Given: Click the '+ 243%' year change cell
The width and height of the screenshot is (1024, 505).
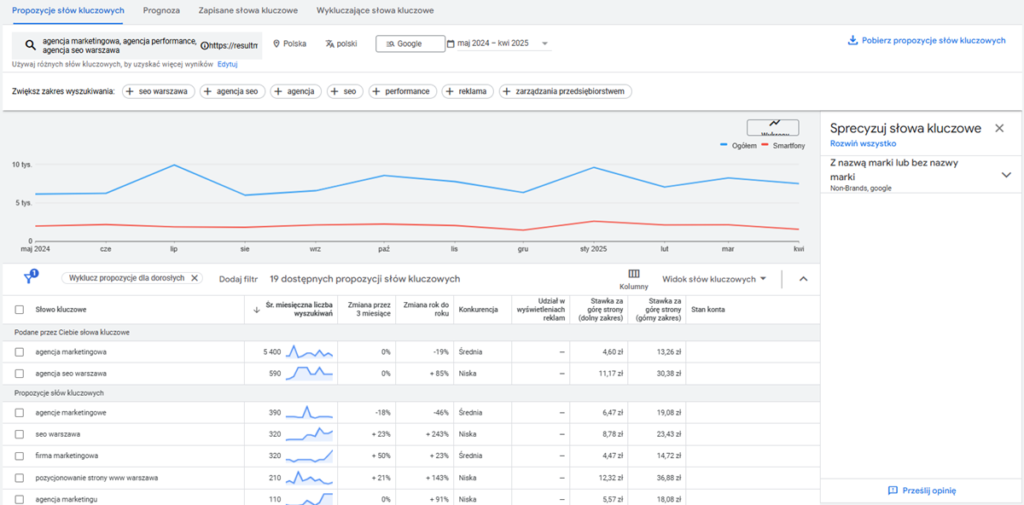Looking at the screenshot, I should [437, 434].
